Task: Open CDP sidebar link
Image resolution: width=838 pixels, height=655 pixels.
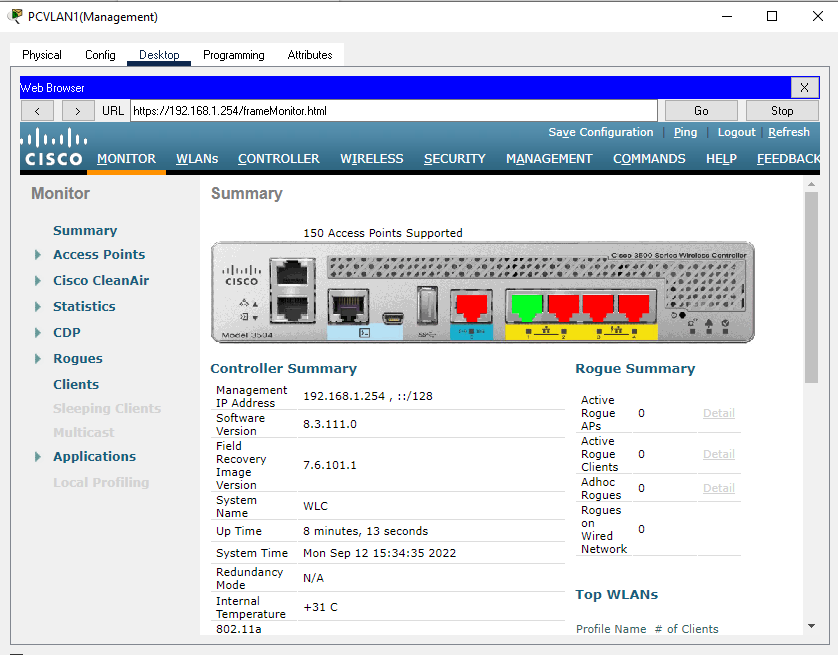Action: click(x=67, y=333)
